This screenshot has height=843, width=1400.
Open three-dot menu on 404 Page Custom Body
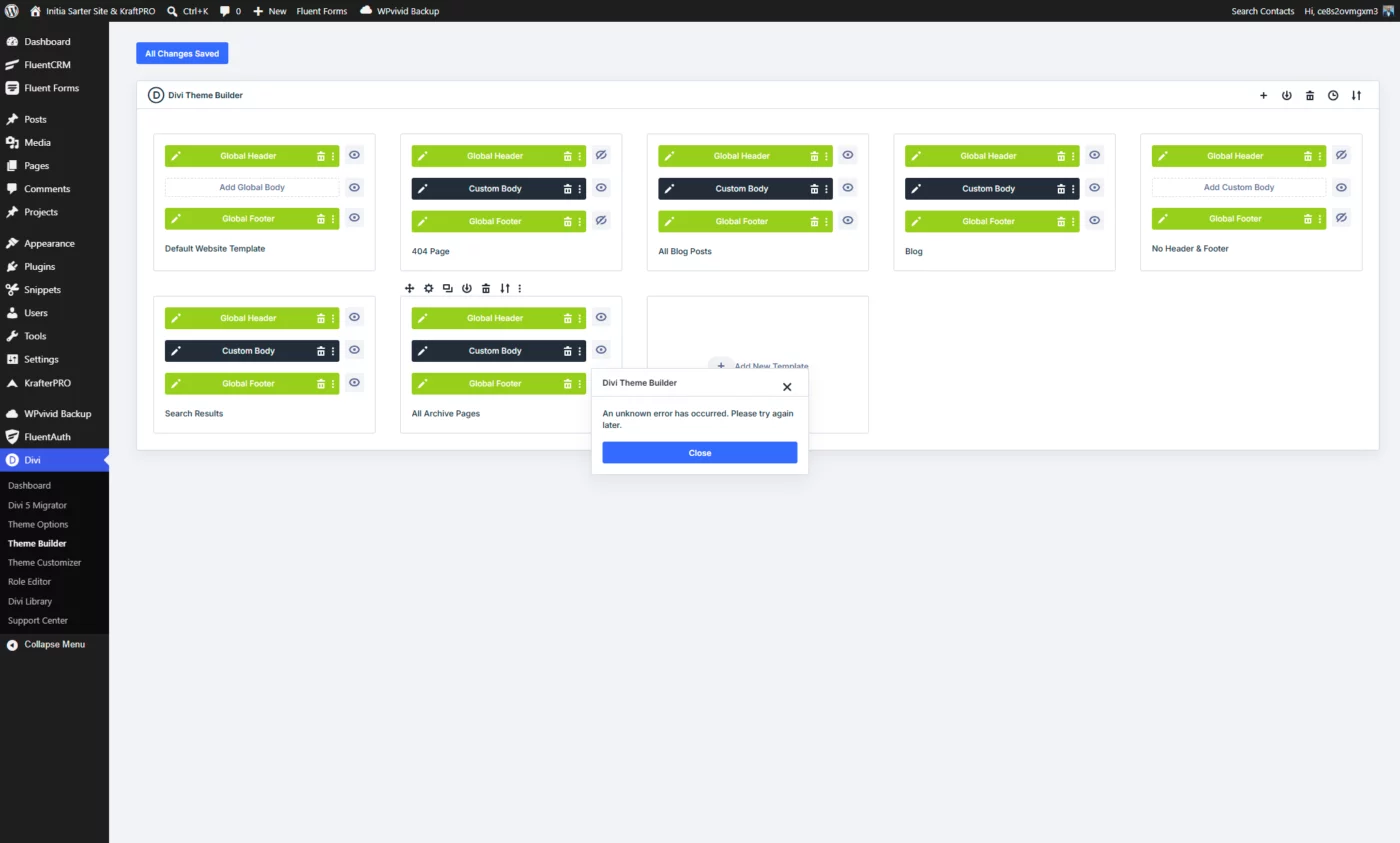tap(580, 189)
